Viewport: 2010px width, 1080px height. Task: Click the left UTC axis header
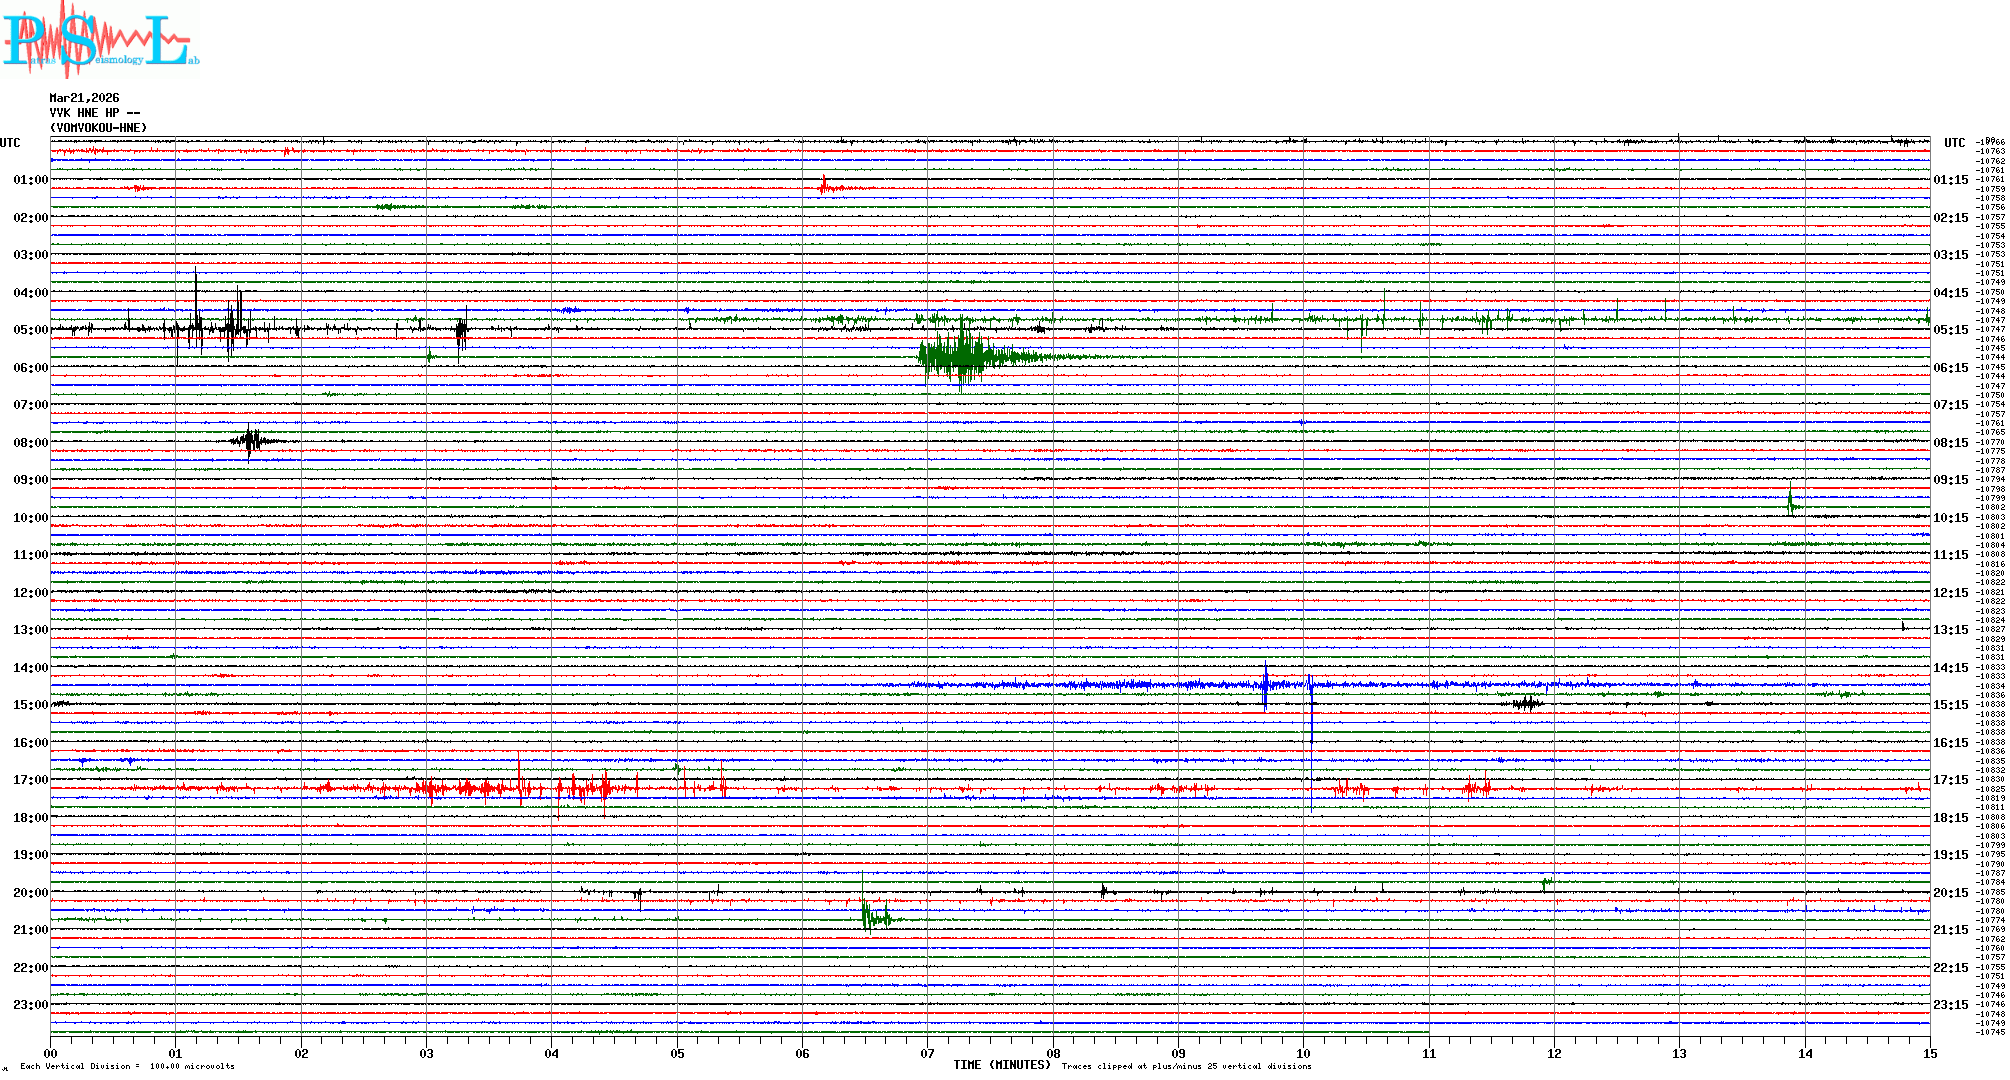point(10,143)
